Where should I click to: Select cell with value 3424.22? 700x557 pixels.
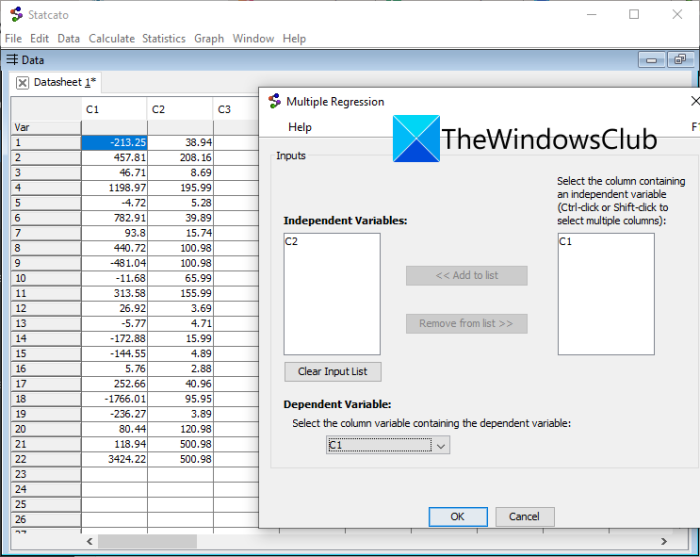114,459
